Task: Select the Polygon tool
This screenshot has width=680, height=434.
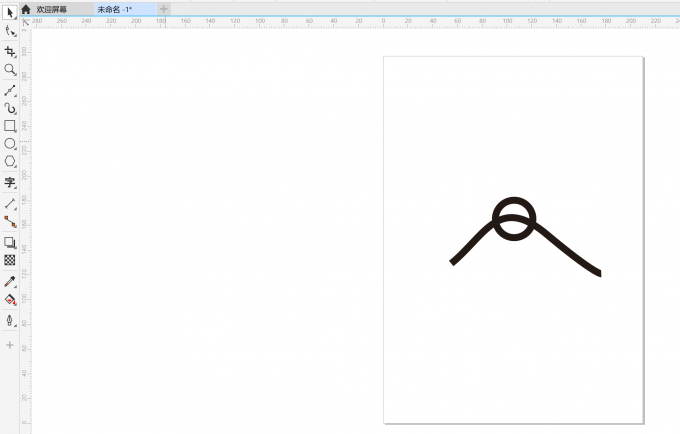Action: coord(10,161)
